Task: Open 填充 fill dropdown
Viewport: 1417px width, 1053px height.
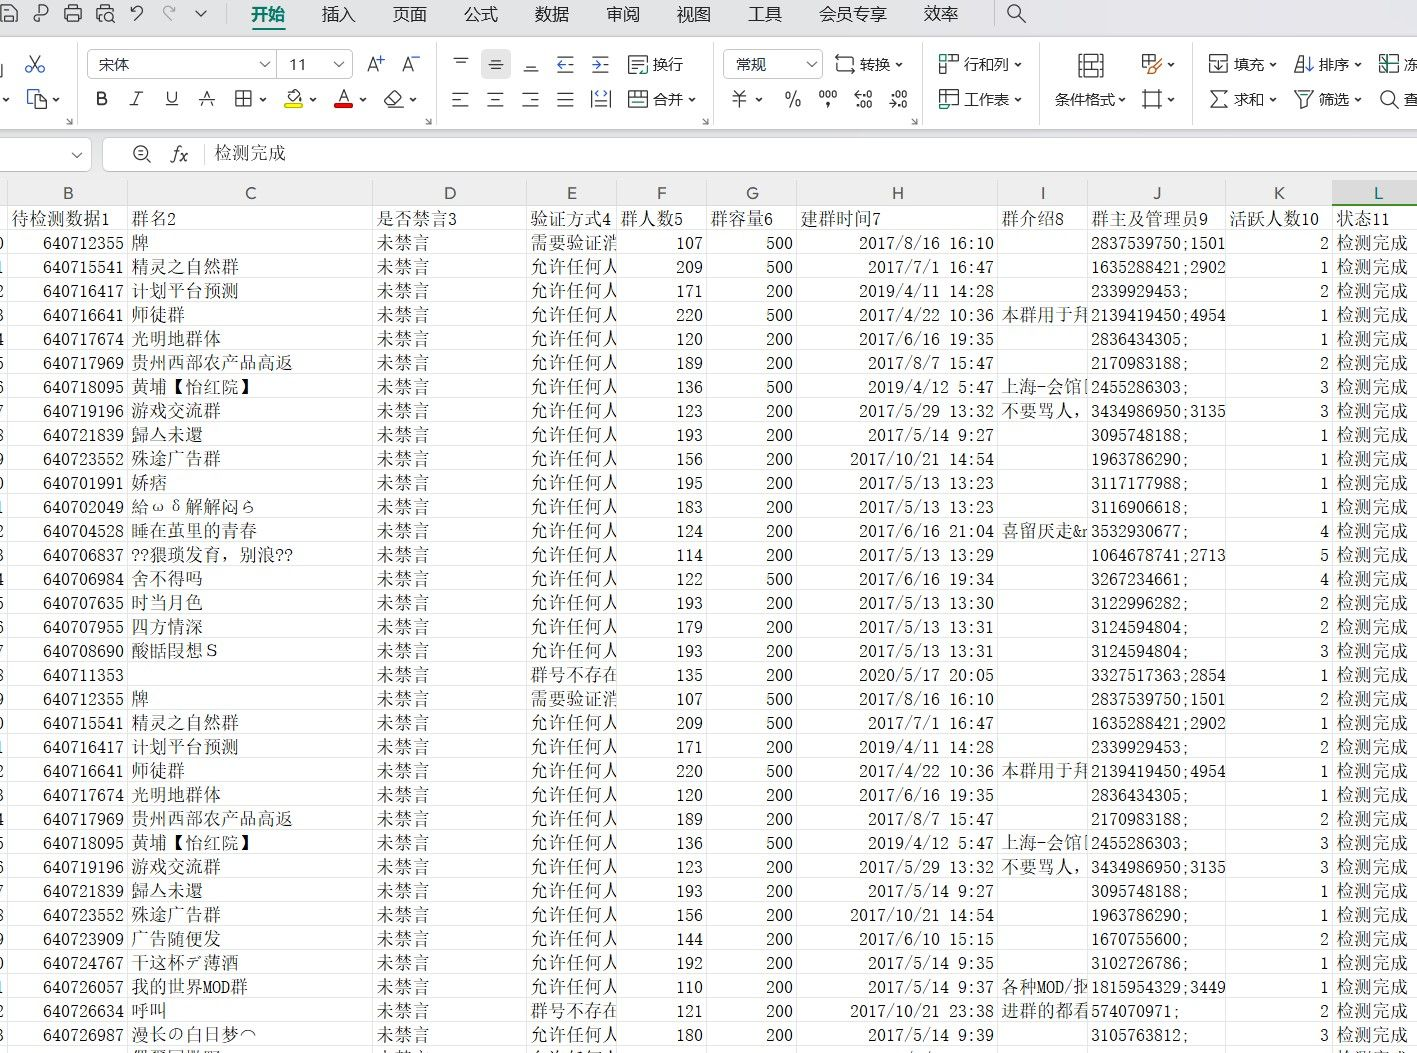Action: 1242,64
